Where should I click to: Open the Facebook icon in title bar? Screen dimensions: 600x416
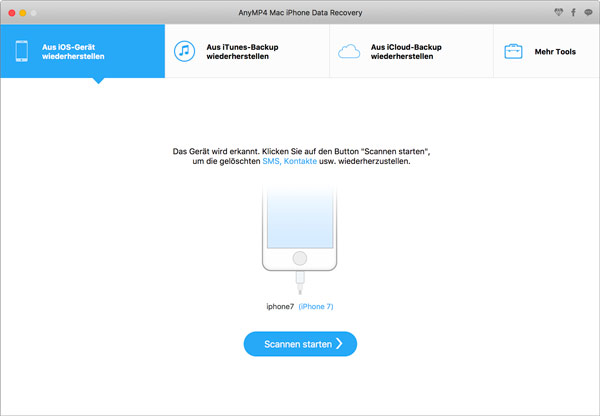tap(573, 12)
